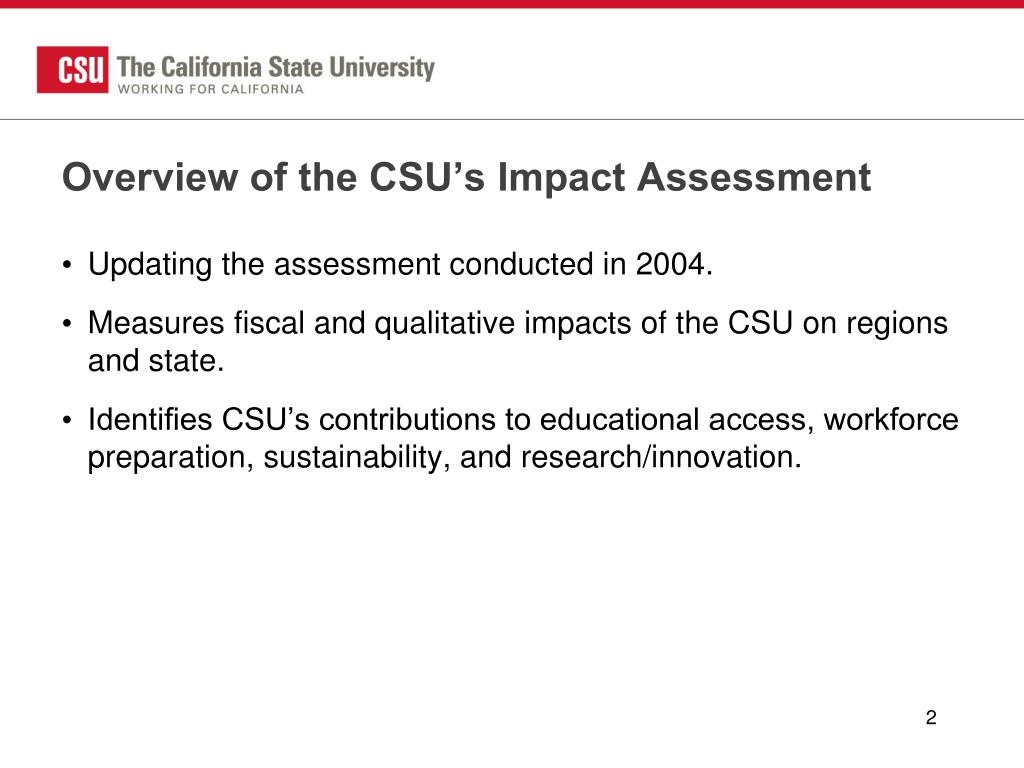Click the words "educational access" in third bullet

(x=677, y=419)
